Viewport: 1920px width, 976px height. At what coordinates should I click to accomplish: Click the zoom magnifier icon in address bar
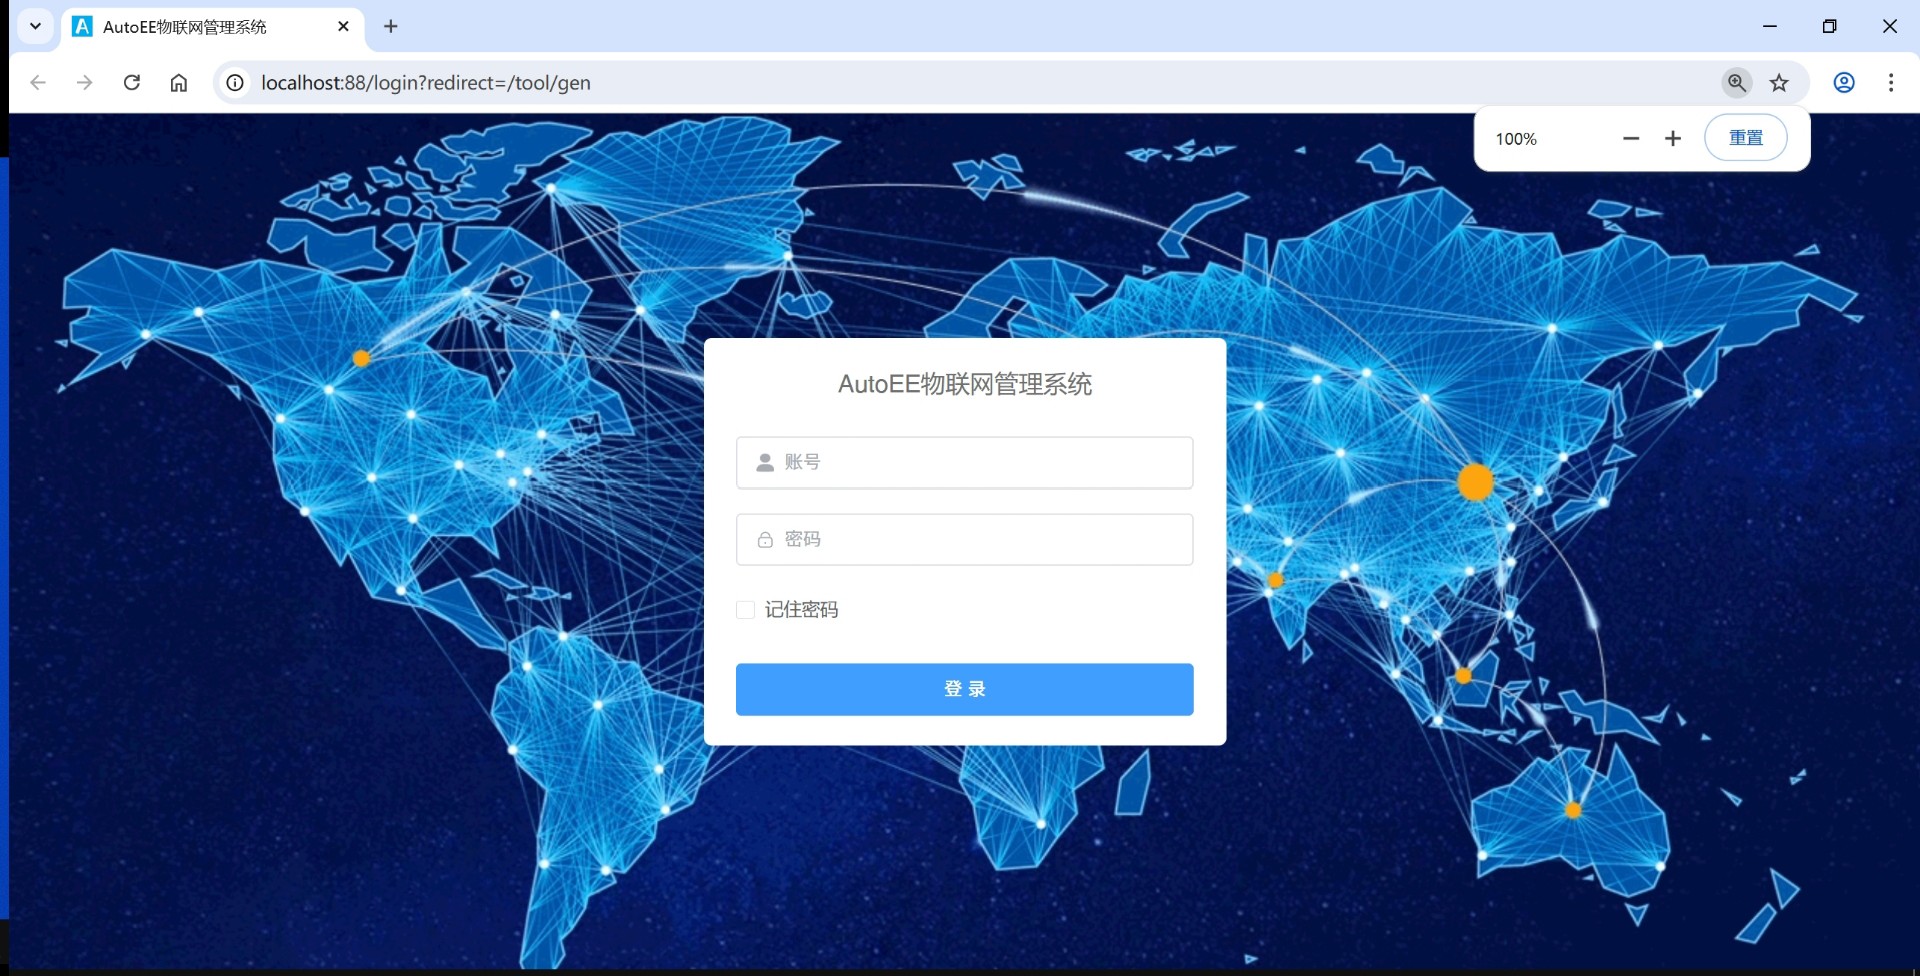click(1737, 83)
